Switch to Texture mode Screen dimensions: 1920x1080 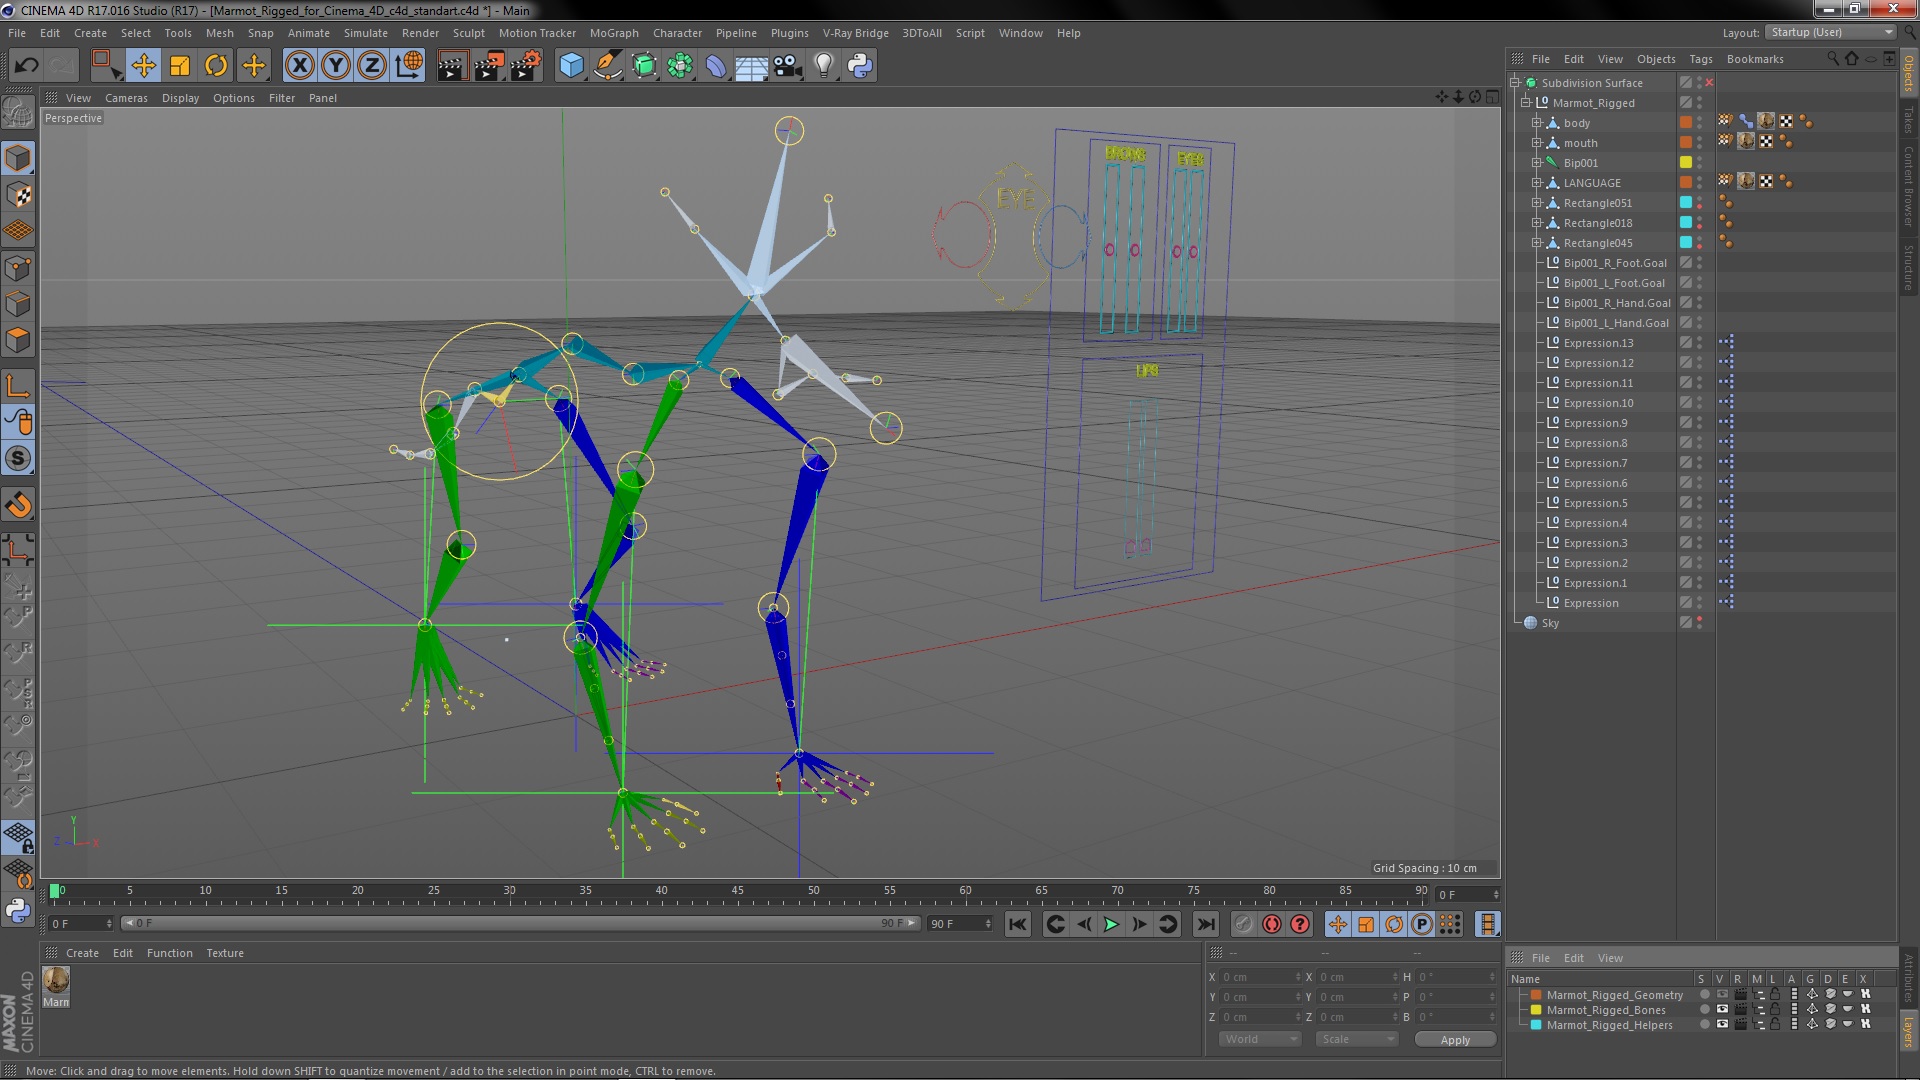pos(18,195)
